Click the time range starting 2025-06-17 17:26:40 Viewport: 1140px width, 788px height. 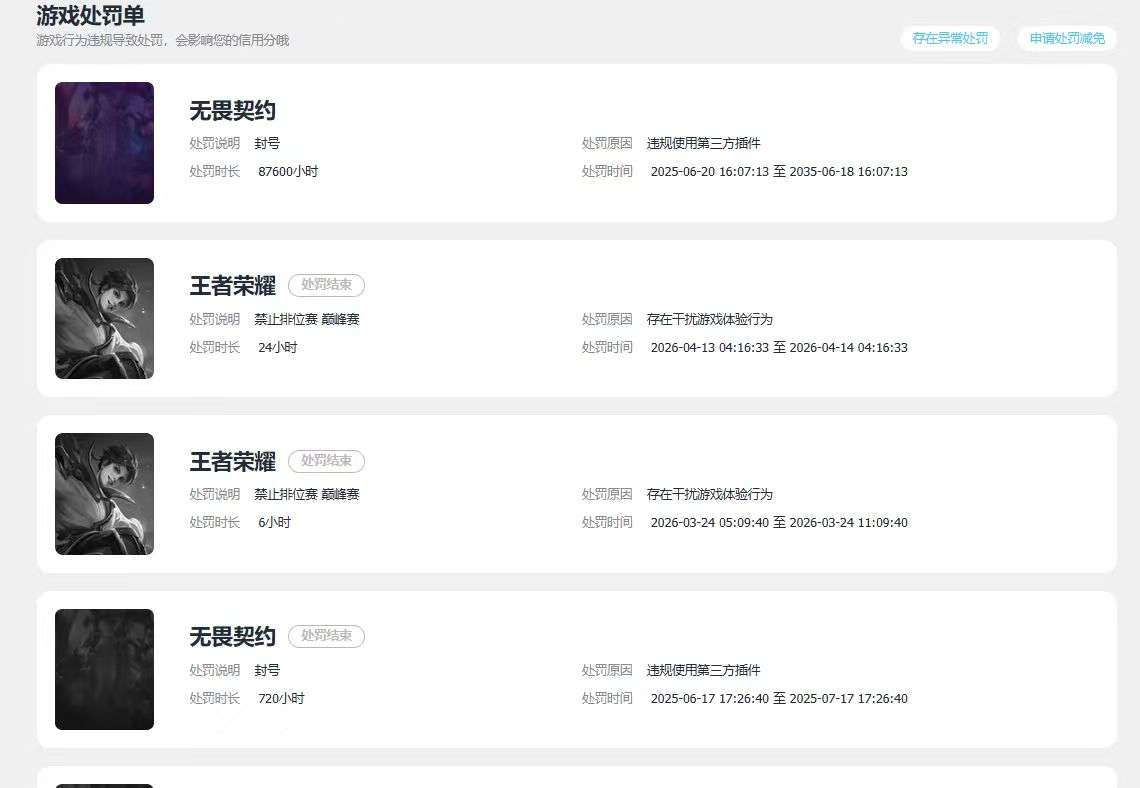(x=779, y=699)
